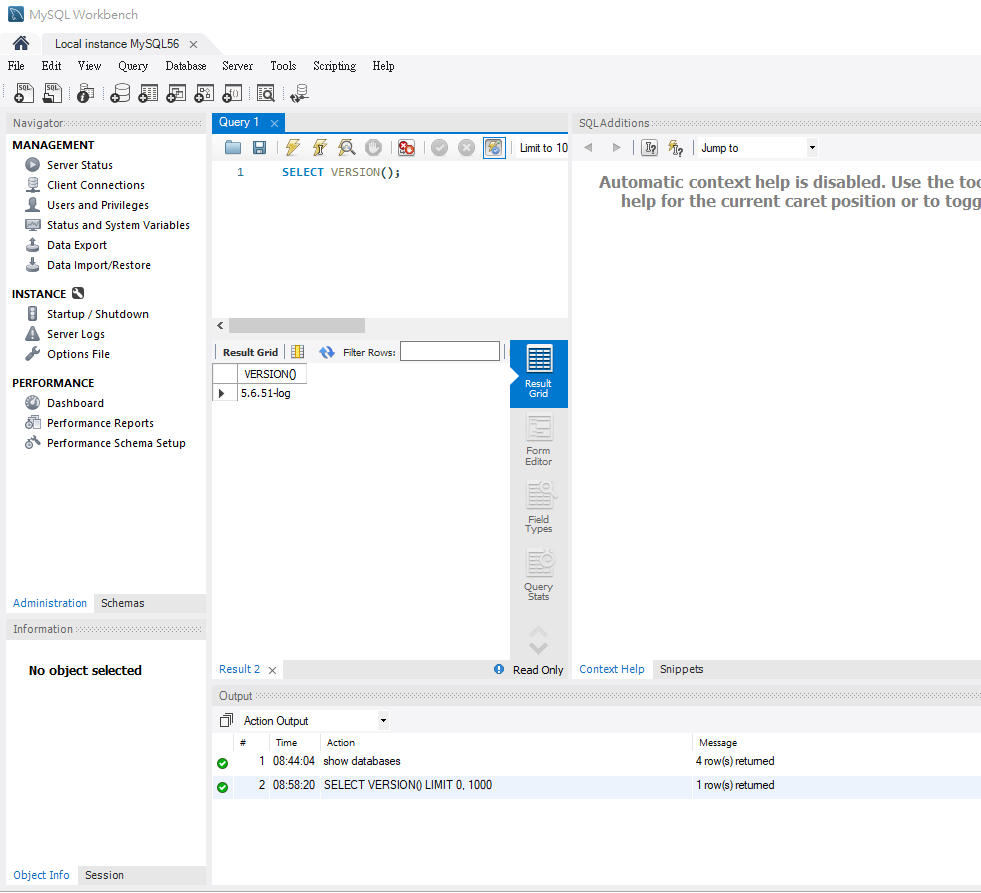Open the Jump to dropdown
This screenshot has height=893, width=981.
(x=758, y=148)
